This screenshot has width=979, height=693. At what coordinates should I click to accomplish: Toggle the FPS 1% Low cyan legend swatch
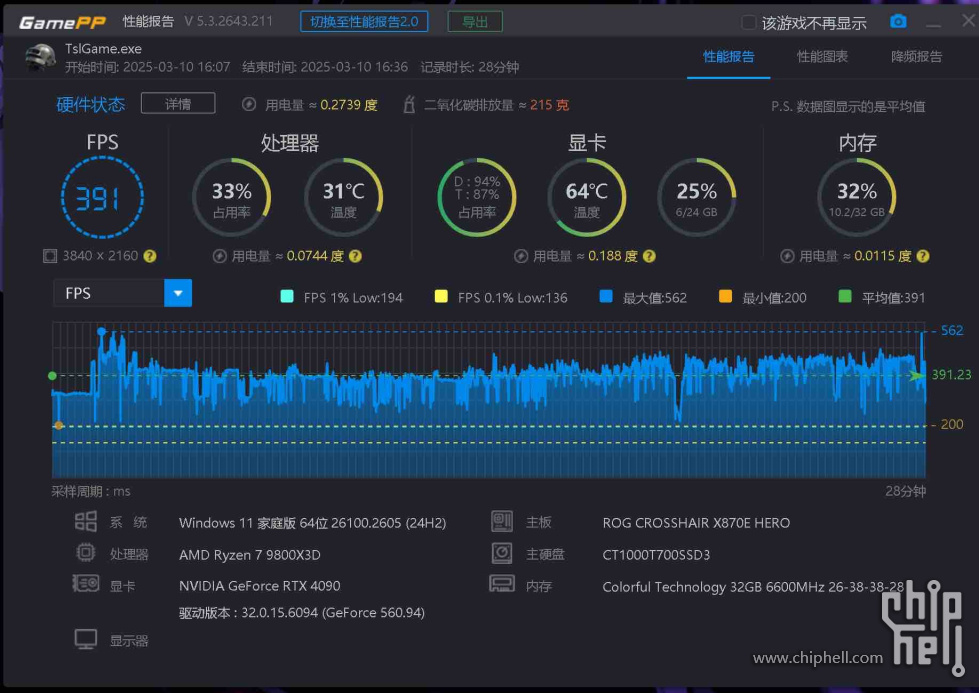(x=287, y=297)
